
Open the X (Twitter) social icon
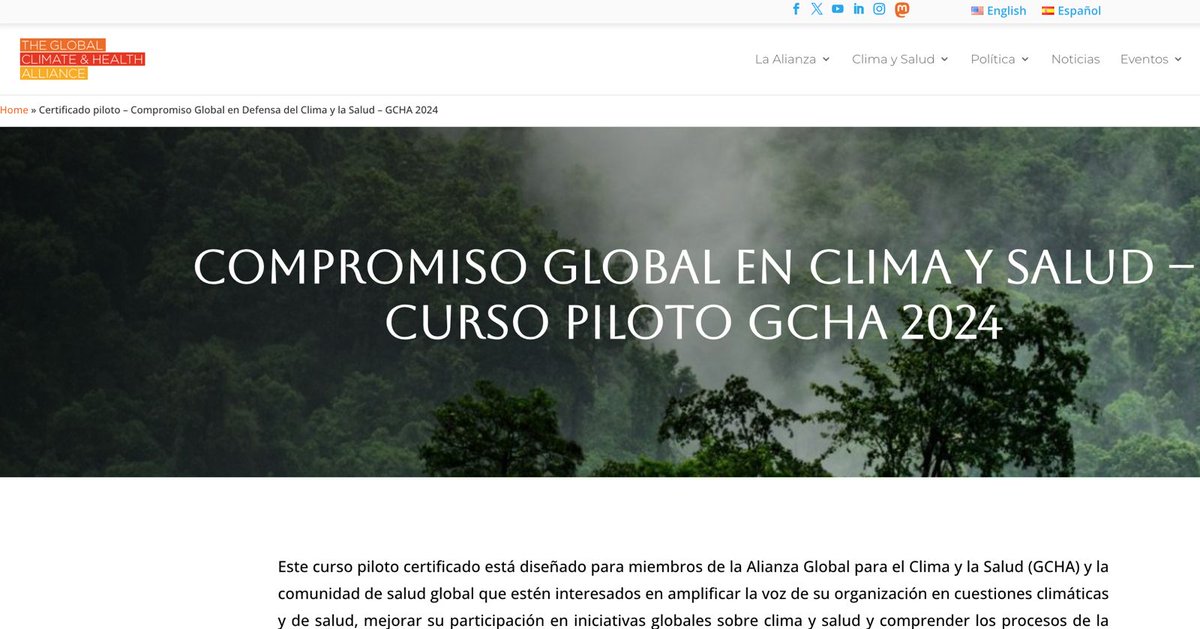pos(817,9)
